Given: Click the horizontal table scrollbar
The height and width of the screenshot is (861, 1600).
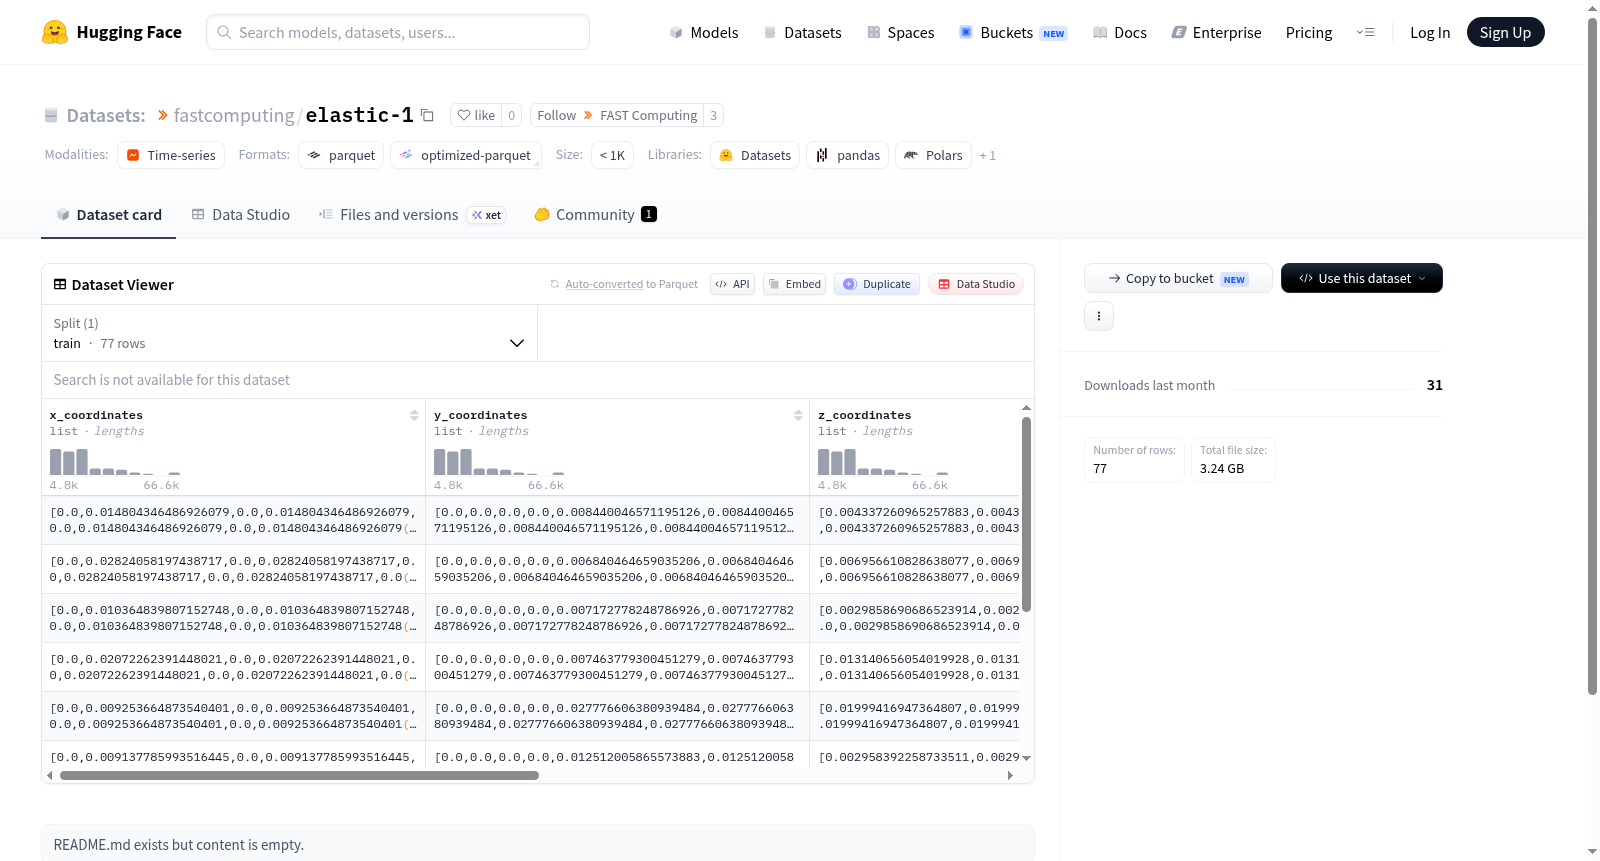Looking at the screenshot, I should coord(299,775).
